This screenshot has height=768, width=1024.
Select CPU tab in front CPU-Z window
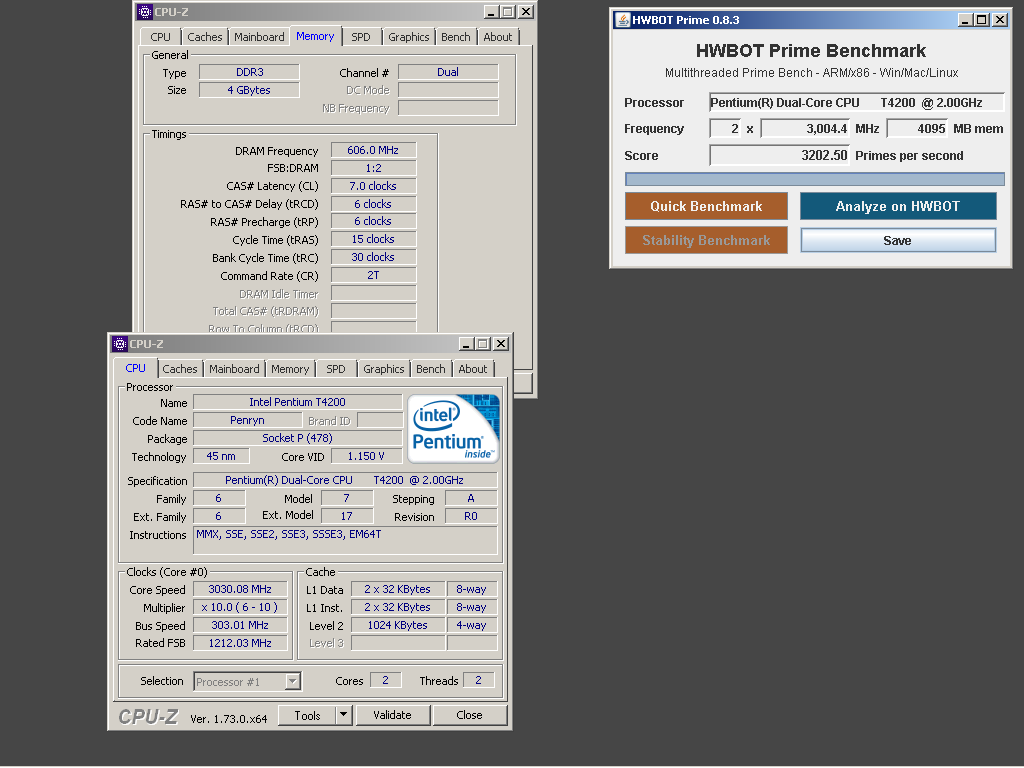(135, 368)
